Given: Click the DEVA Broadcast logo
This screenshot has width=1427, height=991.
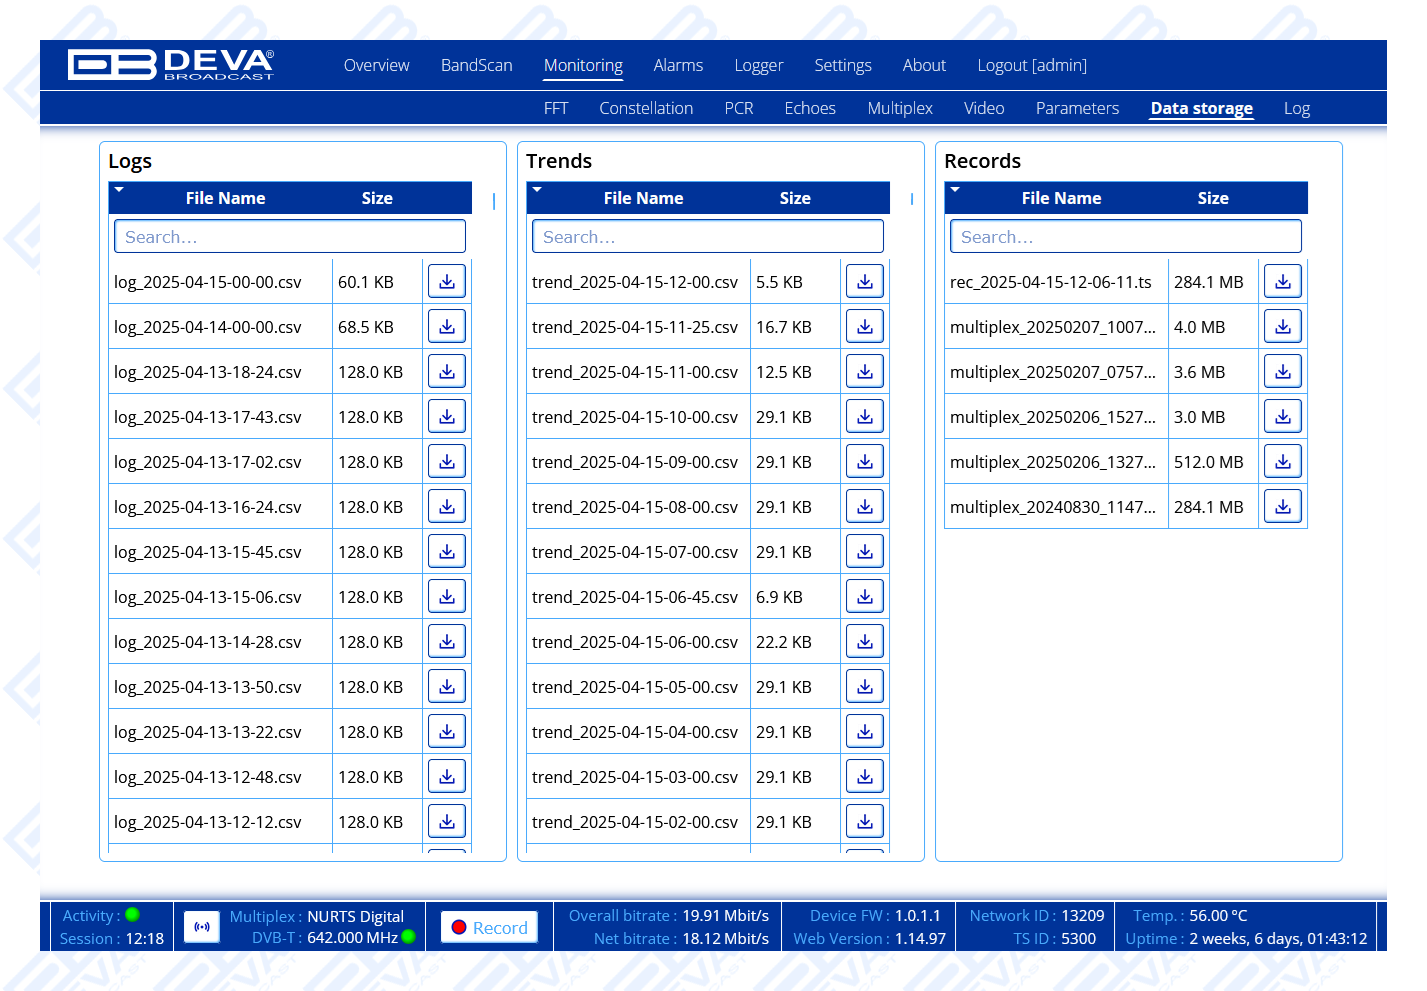Looking at the screenshot, I should pos(170,65).
